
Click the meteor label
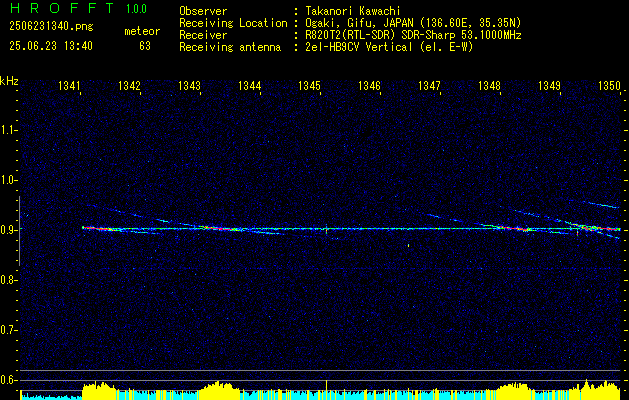142,31
